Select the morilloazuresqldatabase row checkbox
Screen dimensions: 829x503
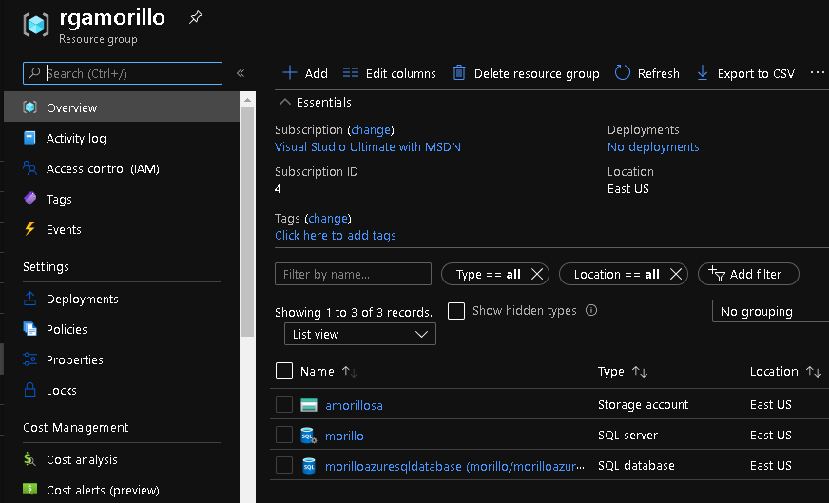284,465
